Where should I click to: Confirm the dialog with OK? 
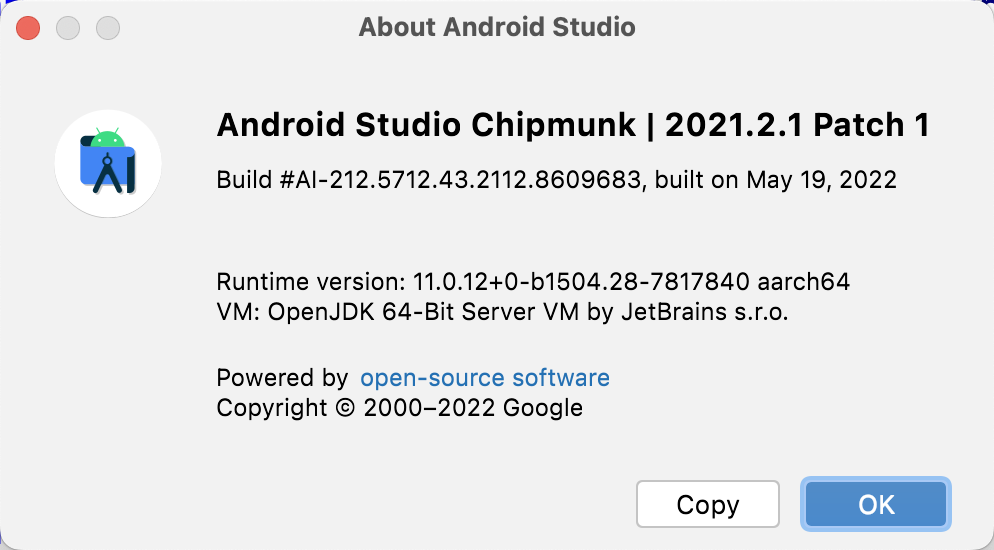tap(876, 505)
